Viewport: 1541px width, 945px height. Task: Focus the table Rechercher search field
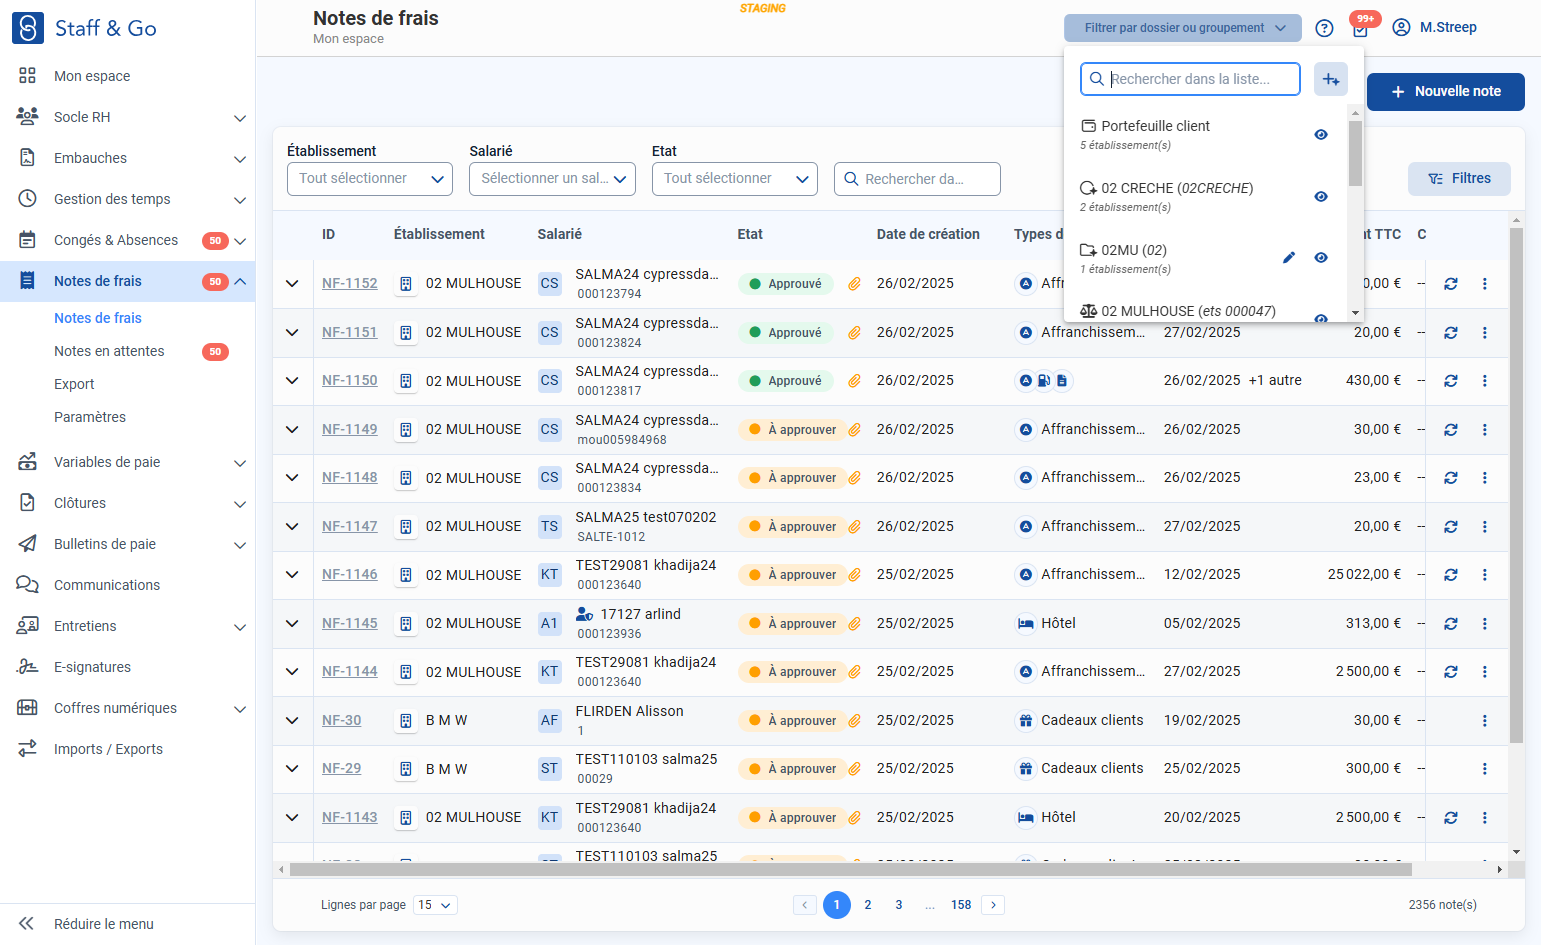(917, 179)
